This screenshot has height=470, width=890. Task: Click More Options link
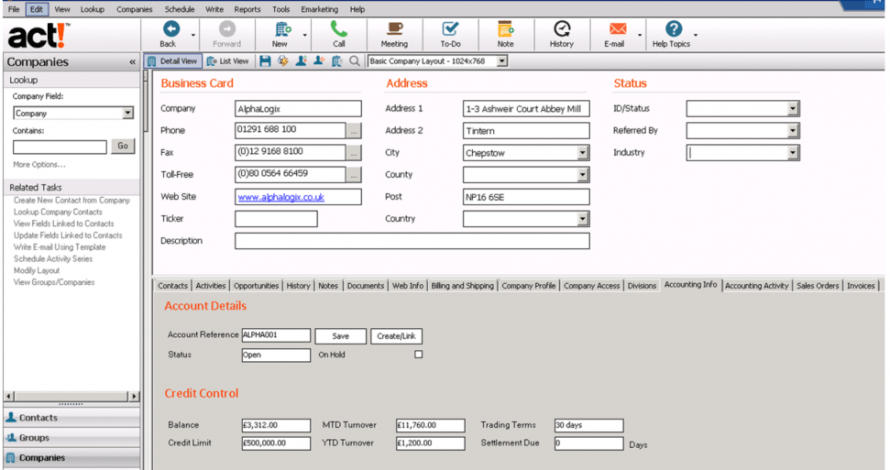pos(39,165)
